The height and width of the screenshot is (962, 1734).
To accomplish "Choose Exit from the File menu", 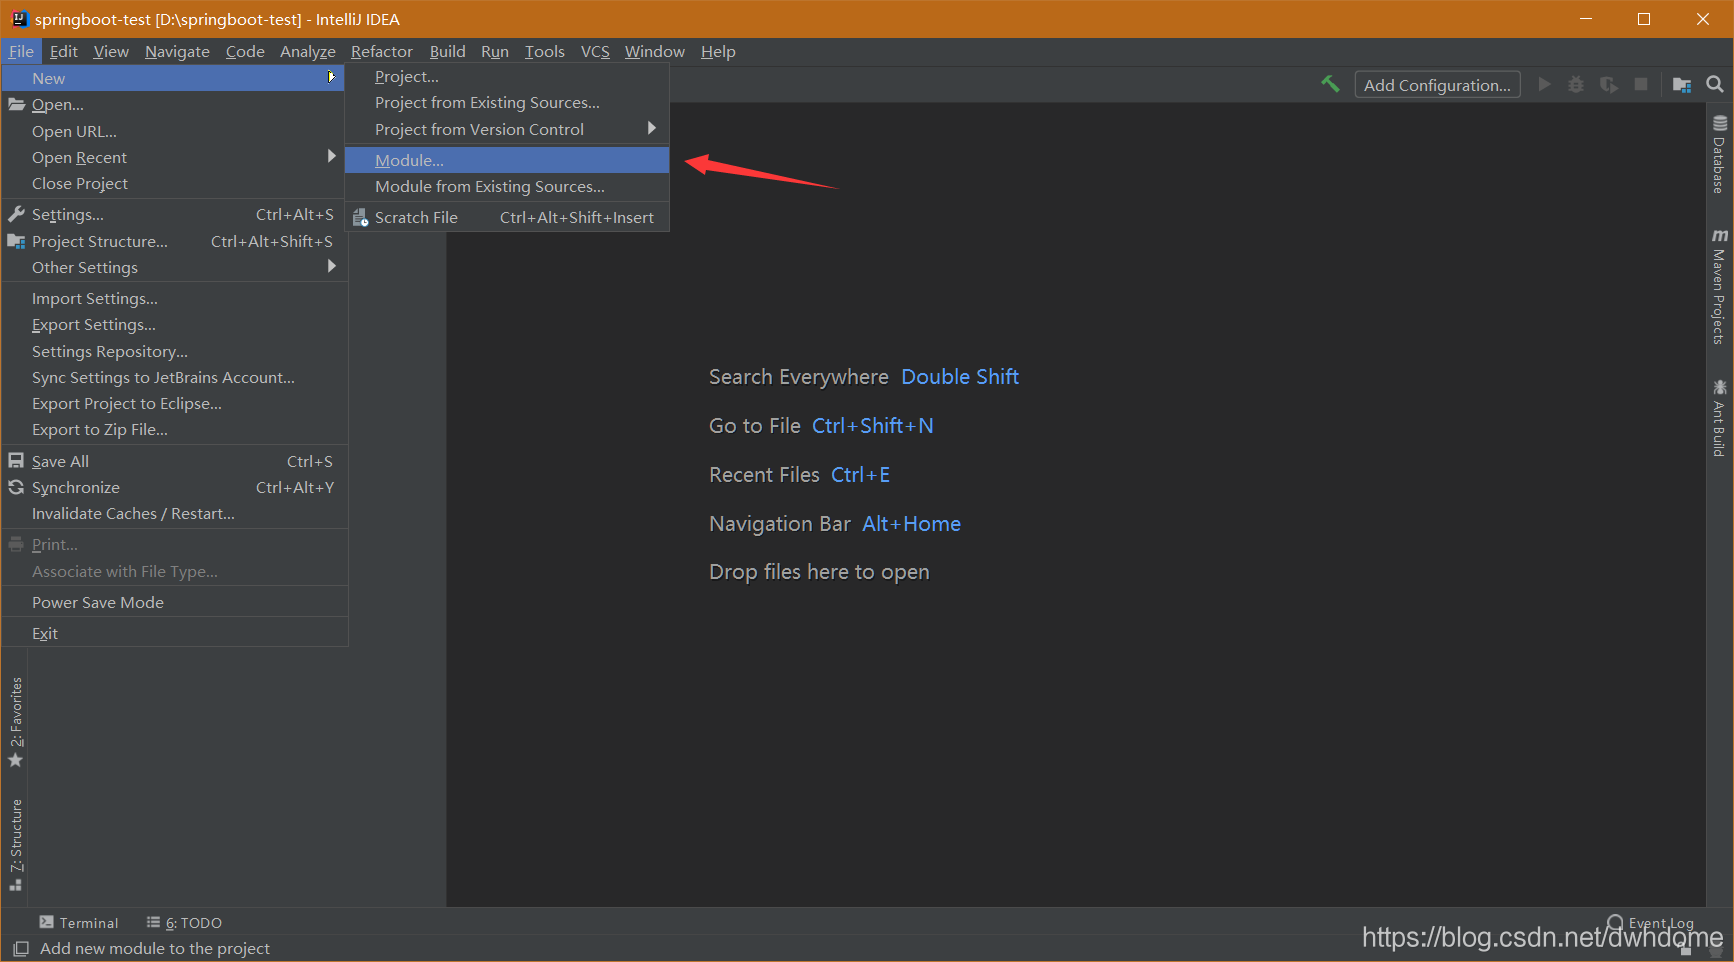I will tap(174, 633).
